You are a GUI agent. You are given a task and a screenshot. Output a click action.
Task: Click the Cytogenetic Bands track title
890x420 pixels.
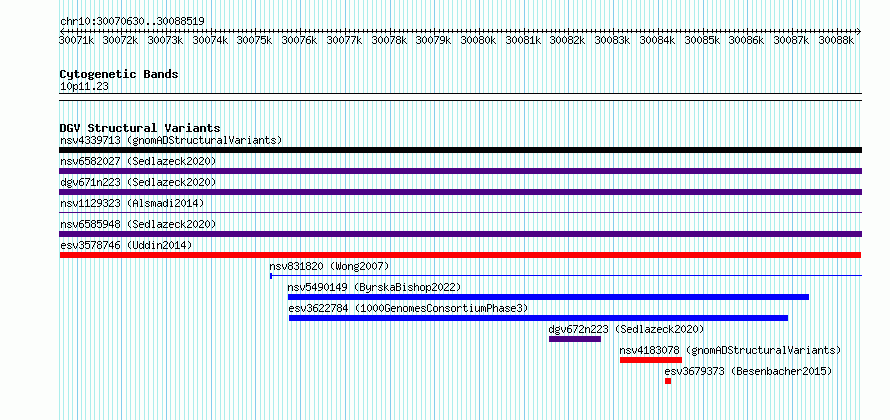[119, 74]
